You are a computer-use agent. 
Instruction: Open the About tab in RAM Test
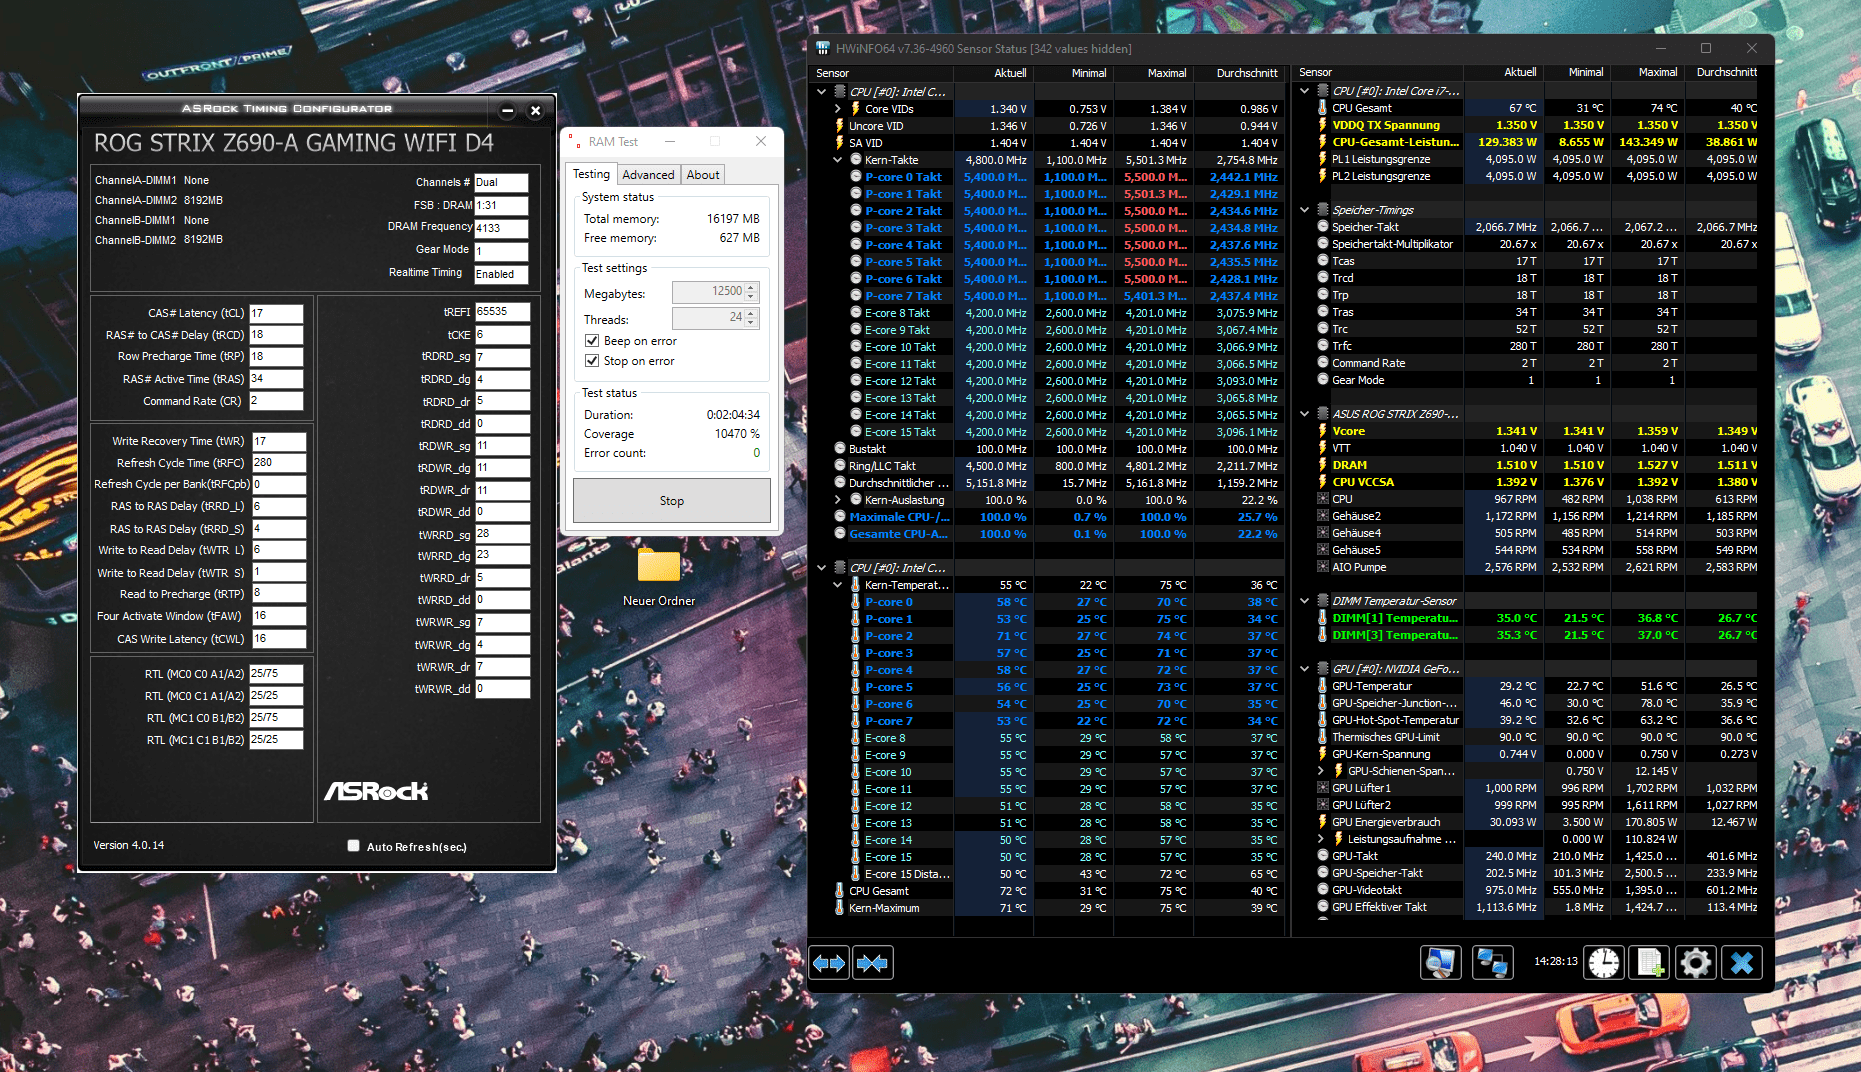click(703, 175)
